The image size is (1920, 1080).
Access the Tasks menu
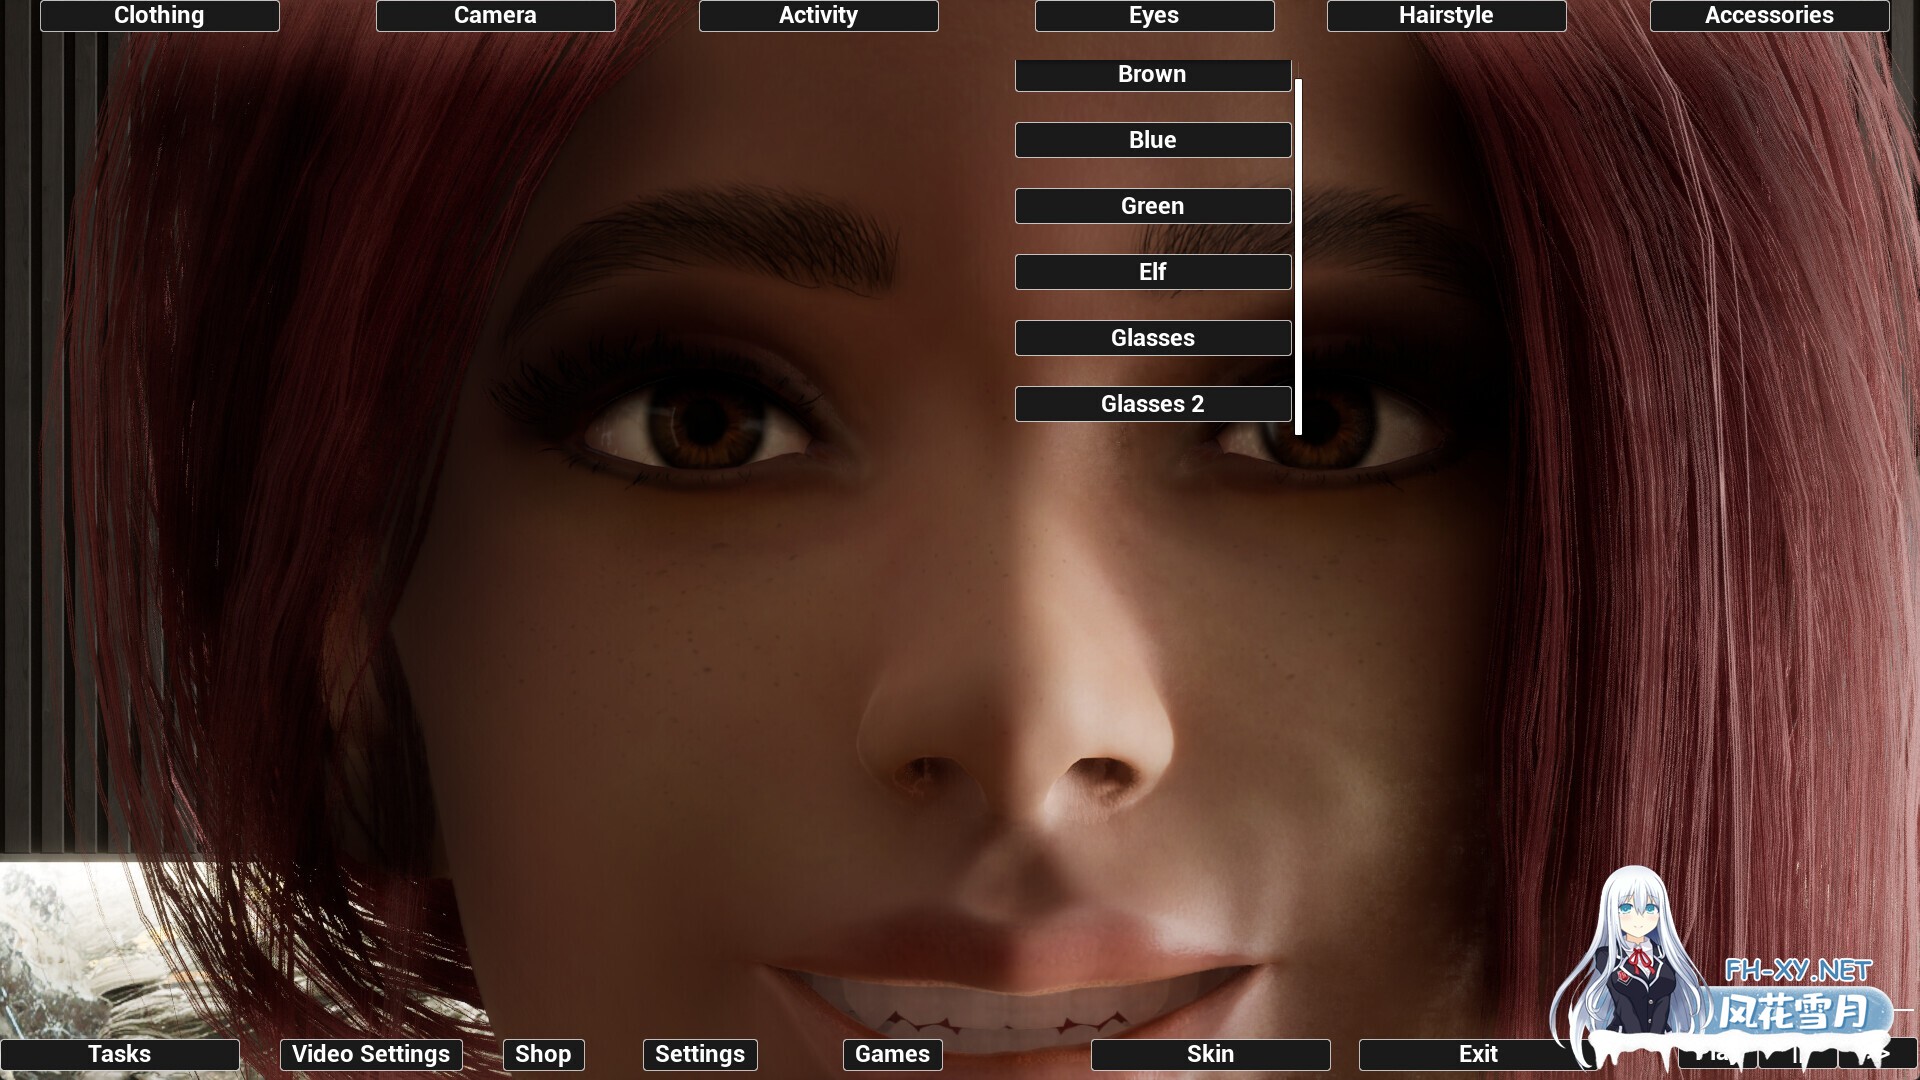coord(119,1052)
